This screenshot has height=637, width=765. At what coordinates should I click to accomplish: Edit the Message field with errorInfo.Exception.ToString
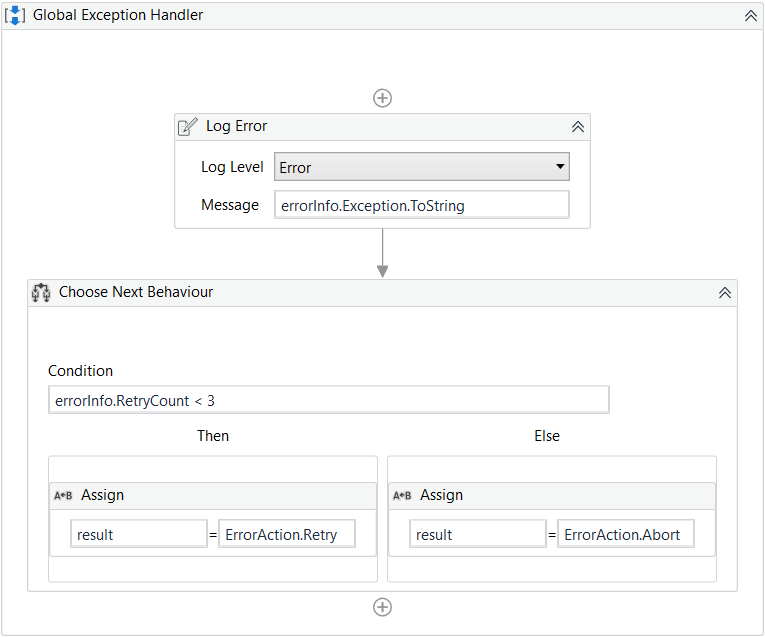click(421, 205)
